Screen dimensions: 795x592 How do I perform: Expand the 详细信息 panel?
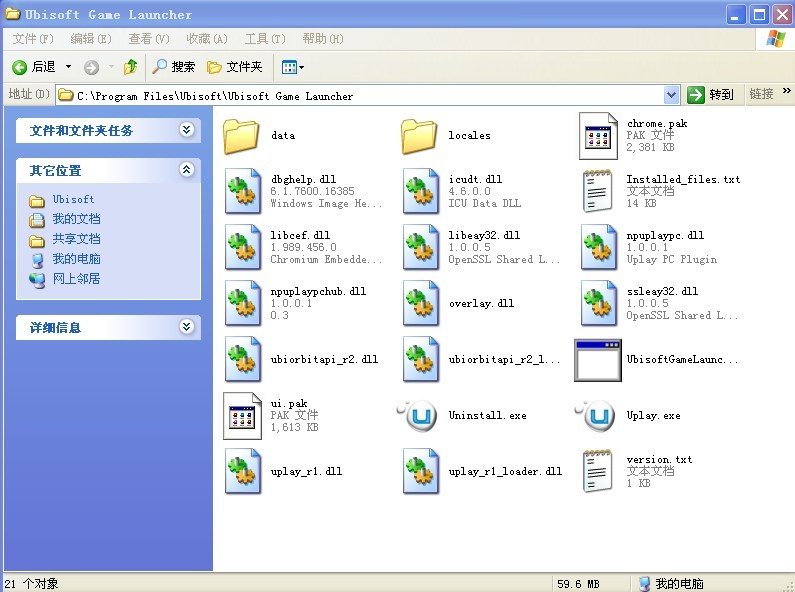(186, 327)
